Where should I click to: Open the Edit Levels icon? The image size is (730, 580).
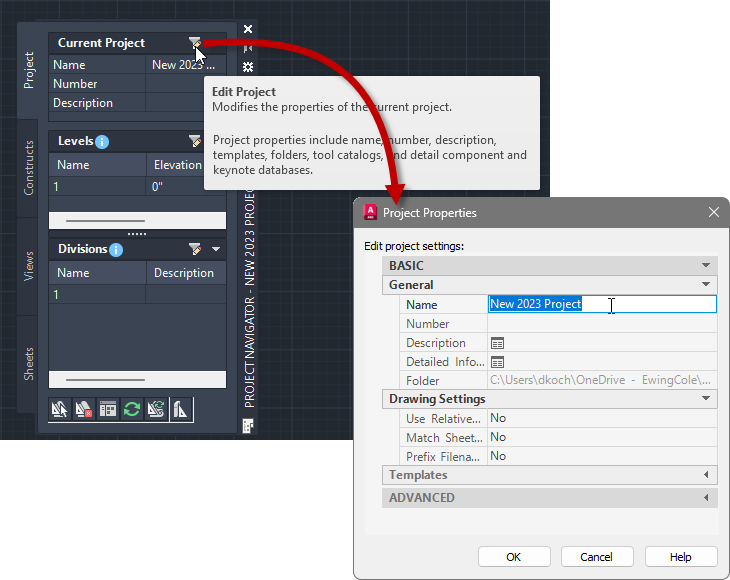pyautogui.click(x=195, y=141)
